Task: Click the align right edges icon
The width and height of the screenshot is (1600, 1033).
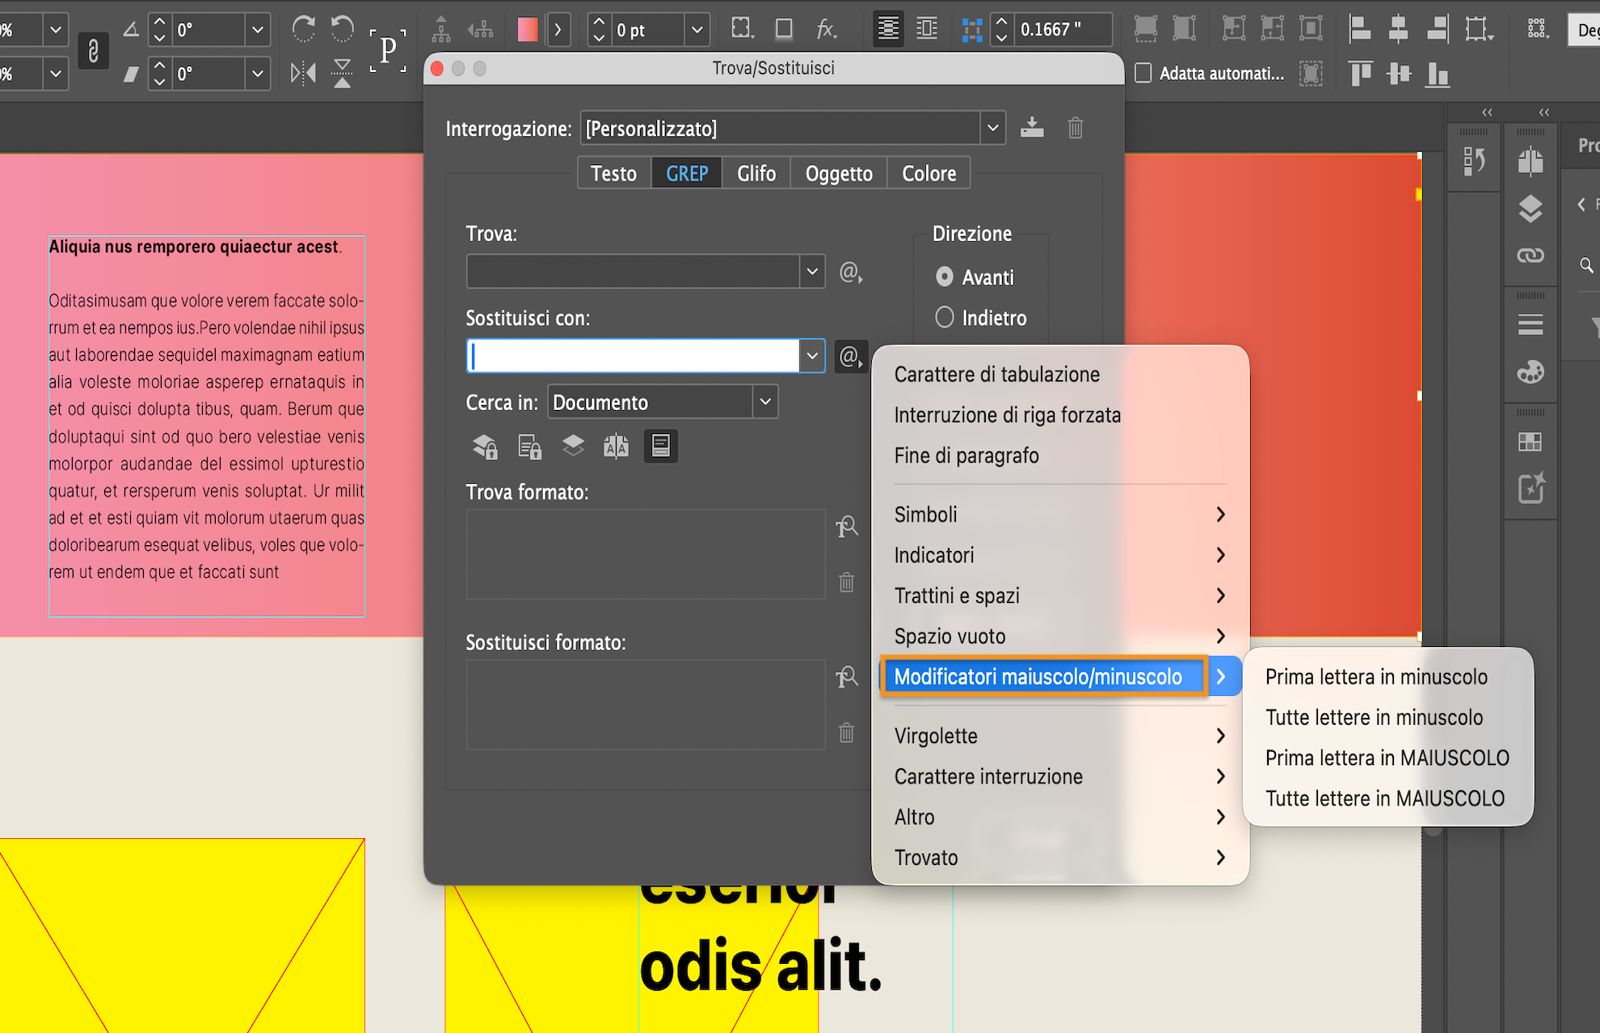Action: [1437, 28]
